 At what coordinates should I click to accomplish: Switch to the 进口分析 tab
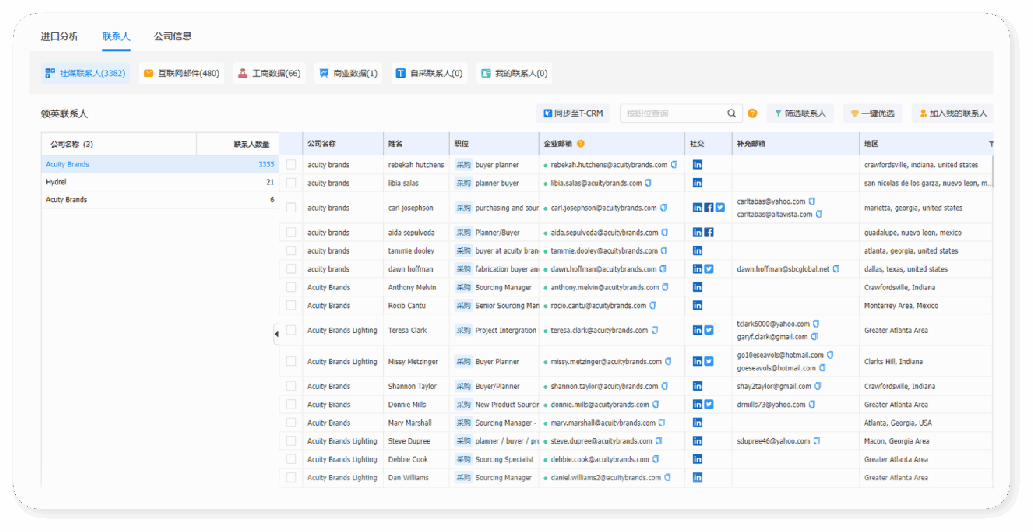click(59, 36)
